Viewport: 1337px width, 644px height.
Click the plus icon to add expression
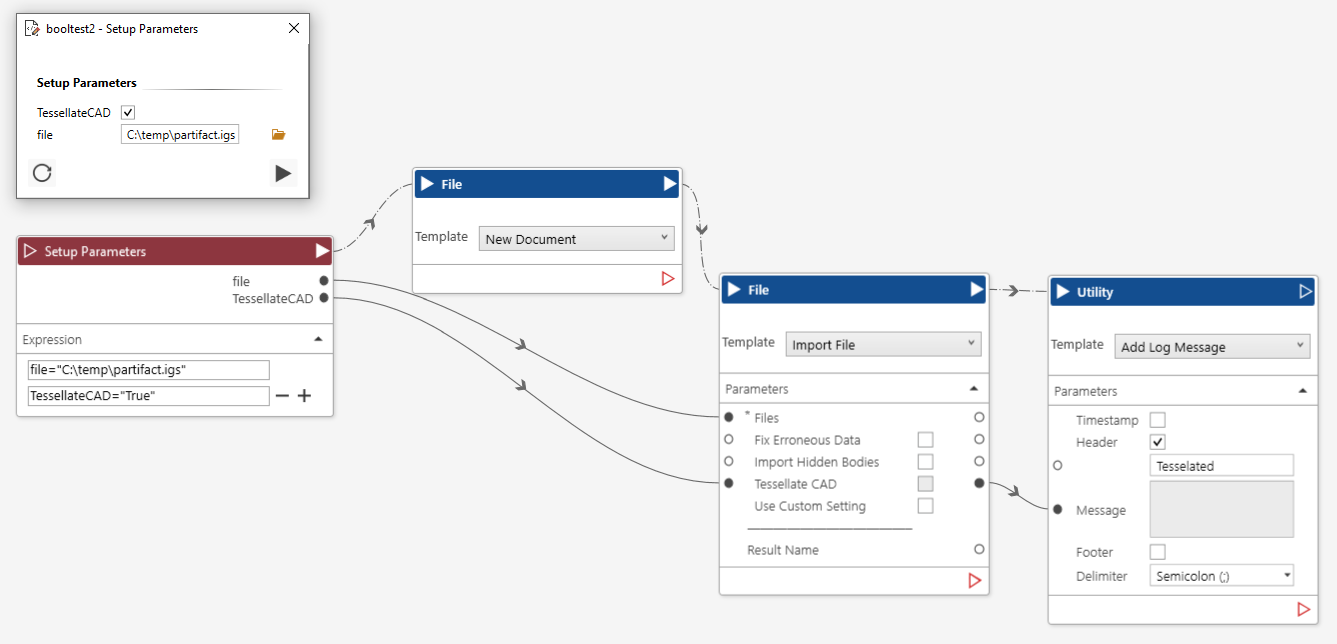(304, 396)
